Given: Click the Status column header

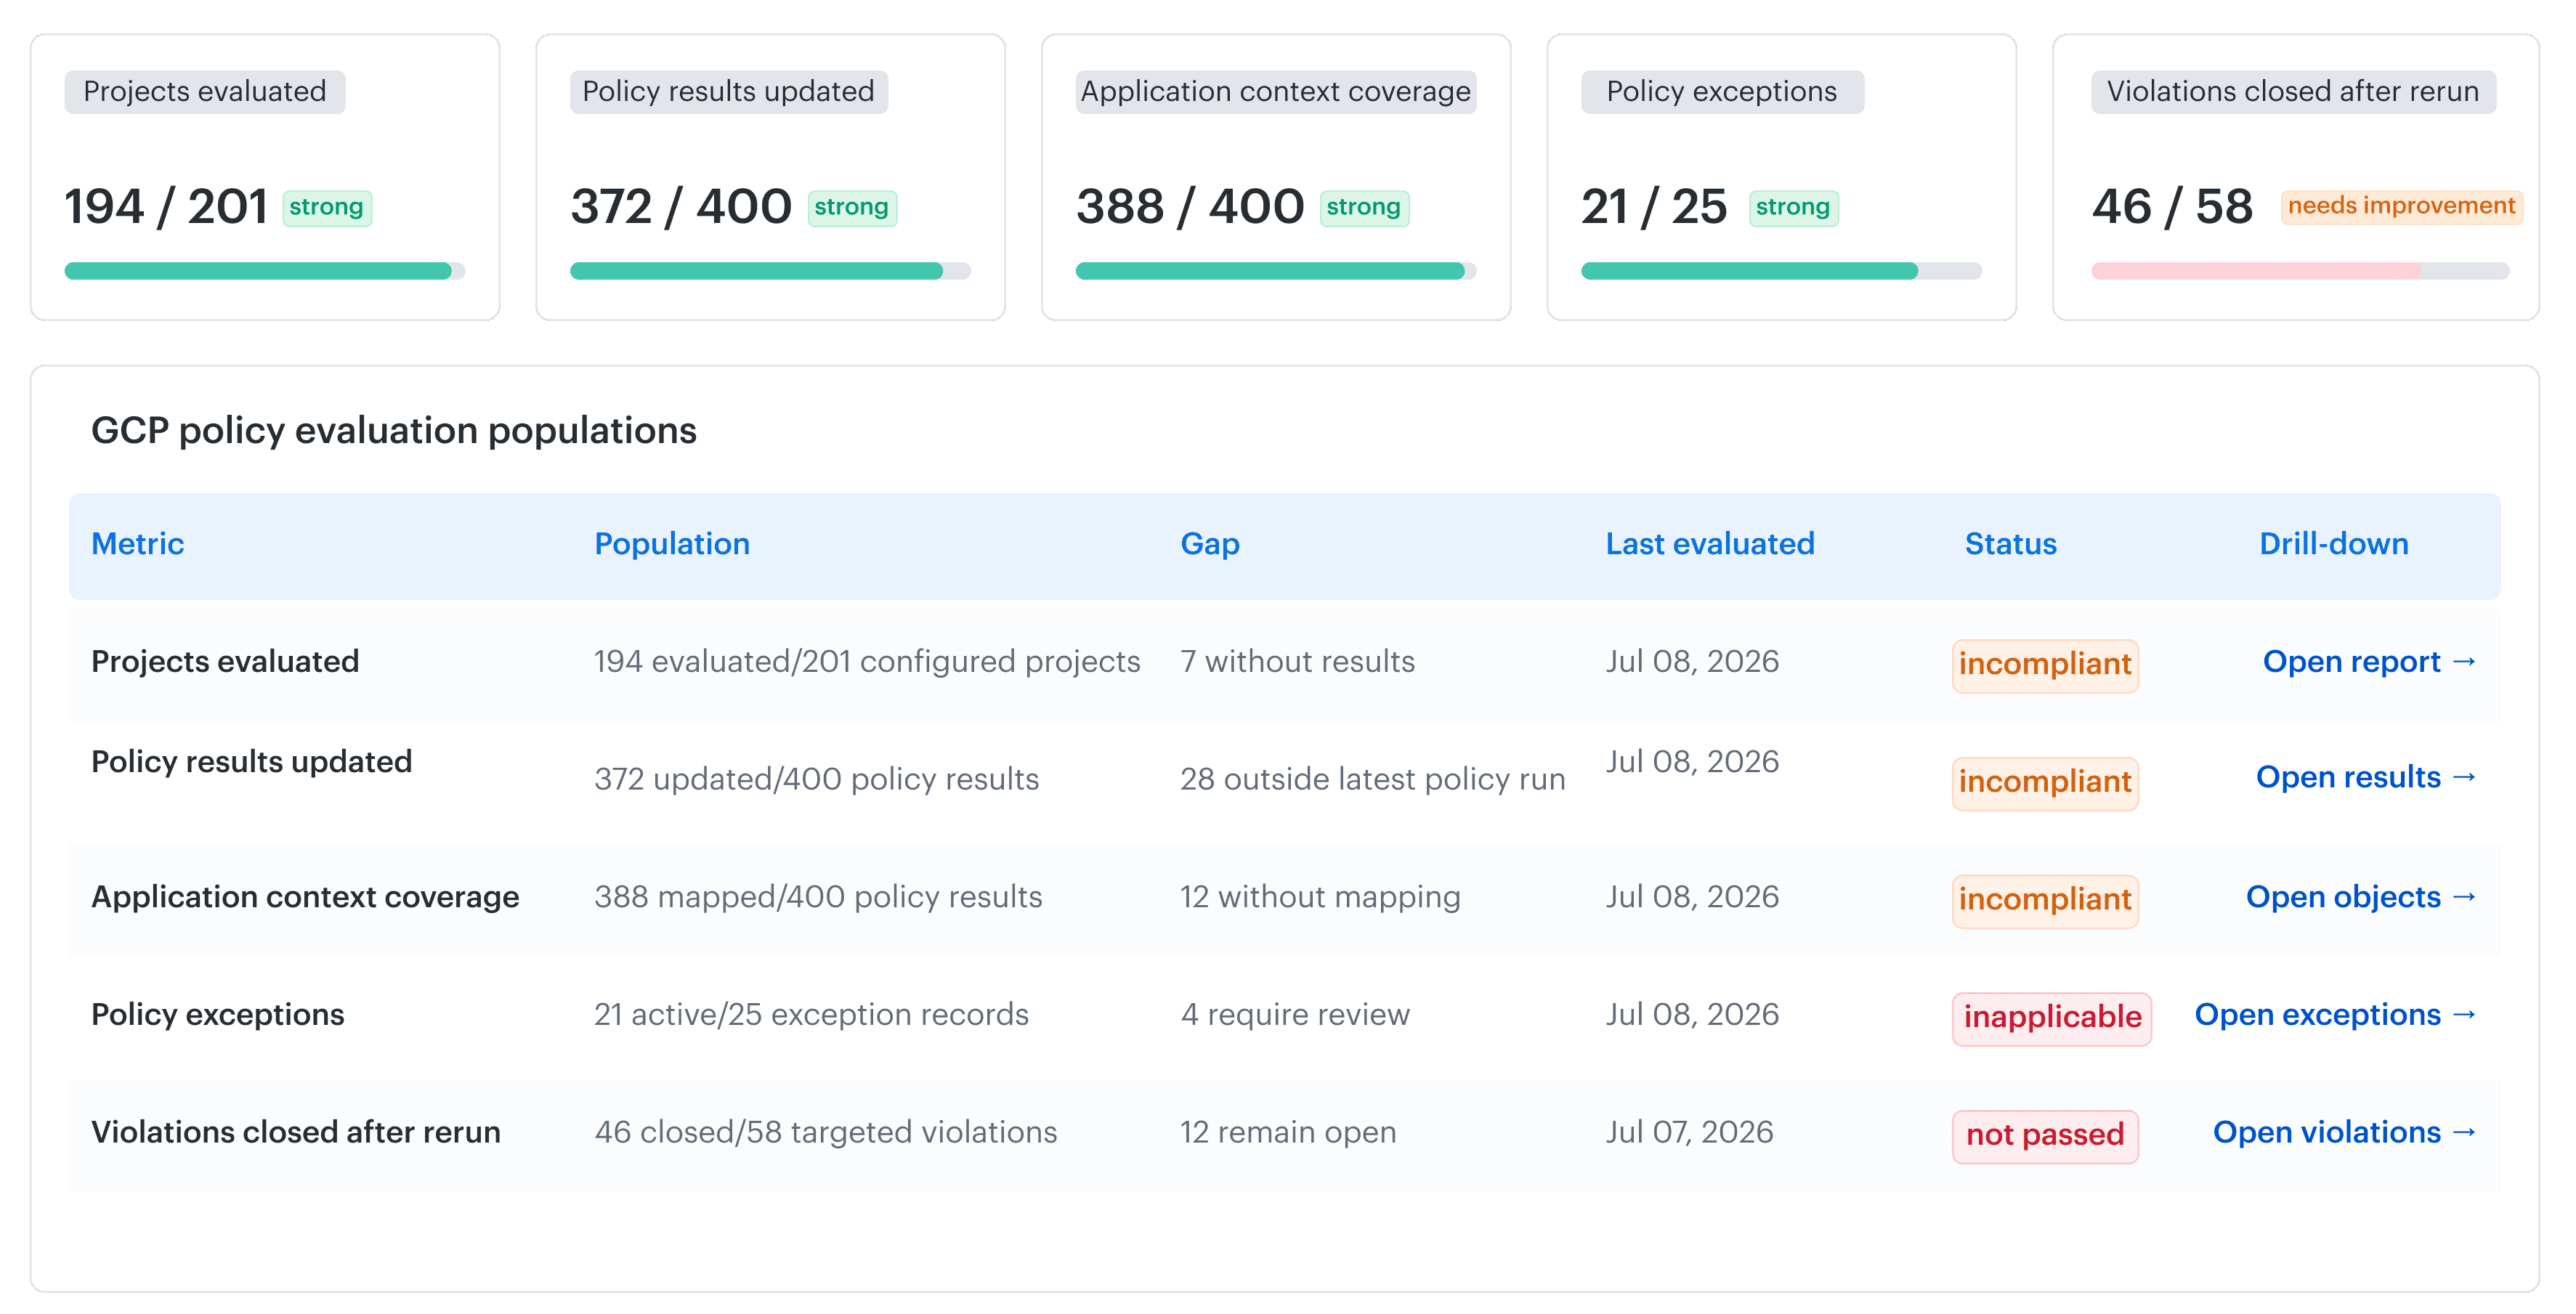Looking at the screenshot, I should coord(2011,544).
